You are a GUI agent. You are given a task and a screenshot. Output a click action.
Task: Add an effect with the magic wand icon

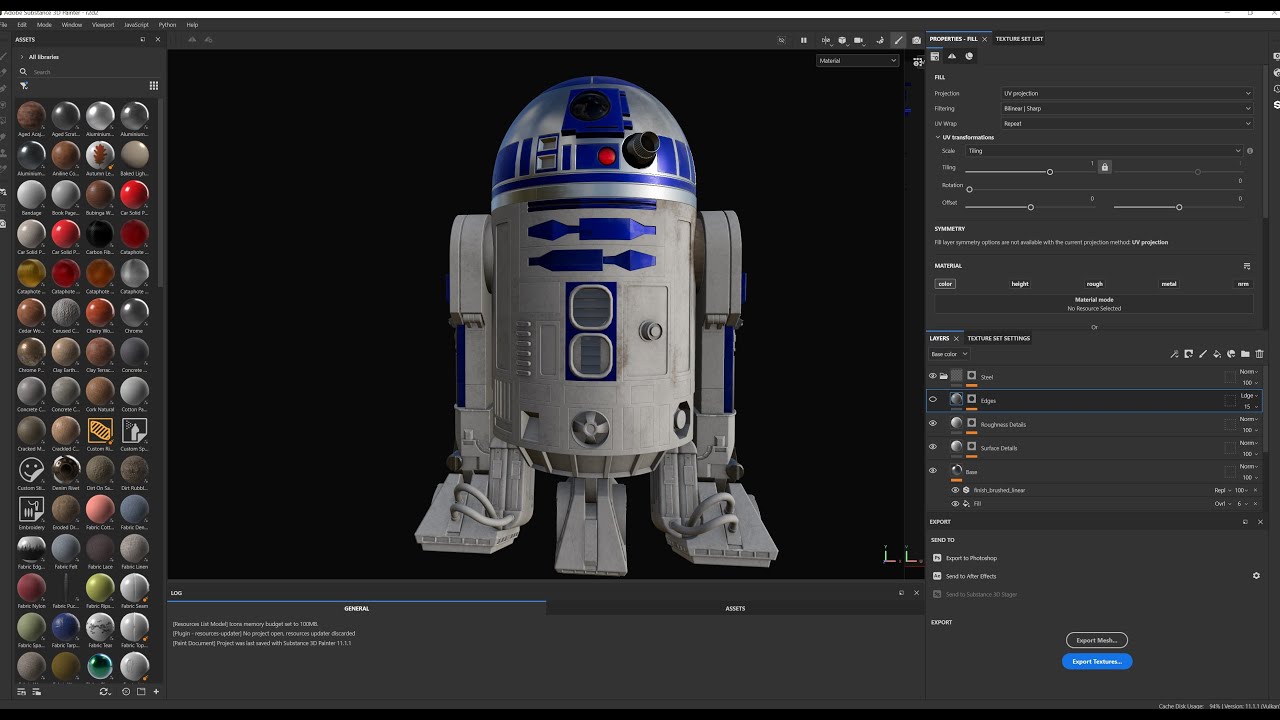click(x=1174, y=354)
